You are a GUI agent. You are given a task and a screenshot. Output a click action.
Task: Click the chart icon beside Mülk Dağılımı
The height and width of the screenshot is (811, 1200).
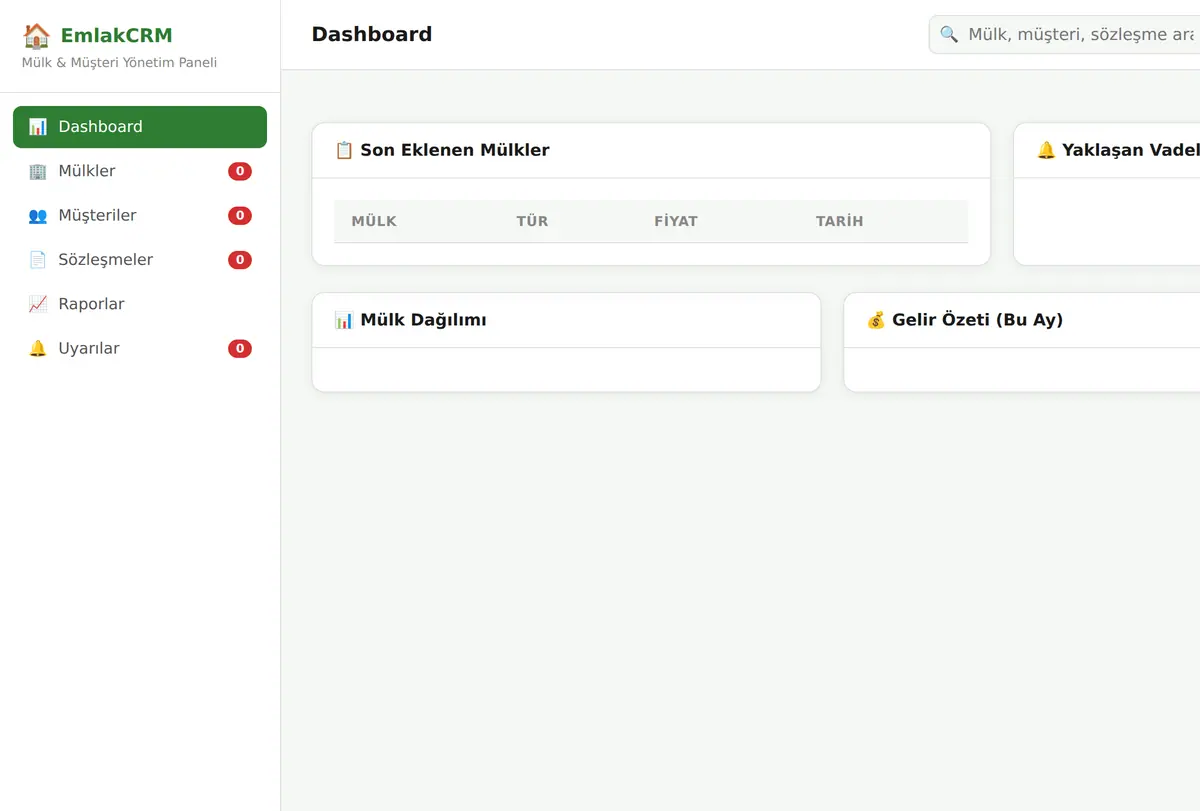pos(344,320)
